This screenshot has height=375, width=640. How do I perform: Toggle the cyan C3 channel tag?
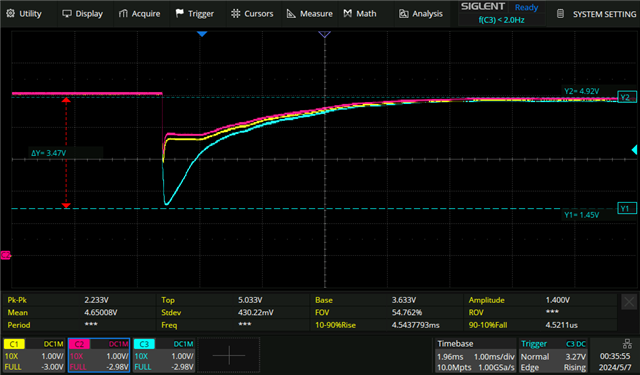[144, 344]
